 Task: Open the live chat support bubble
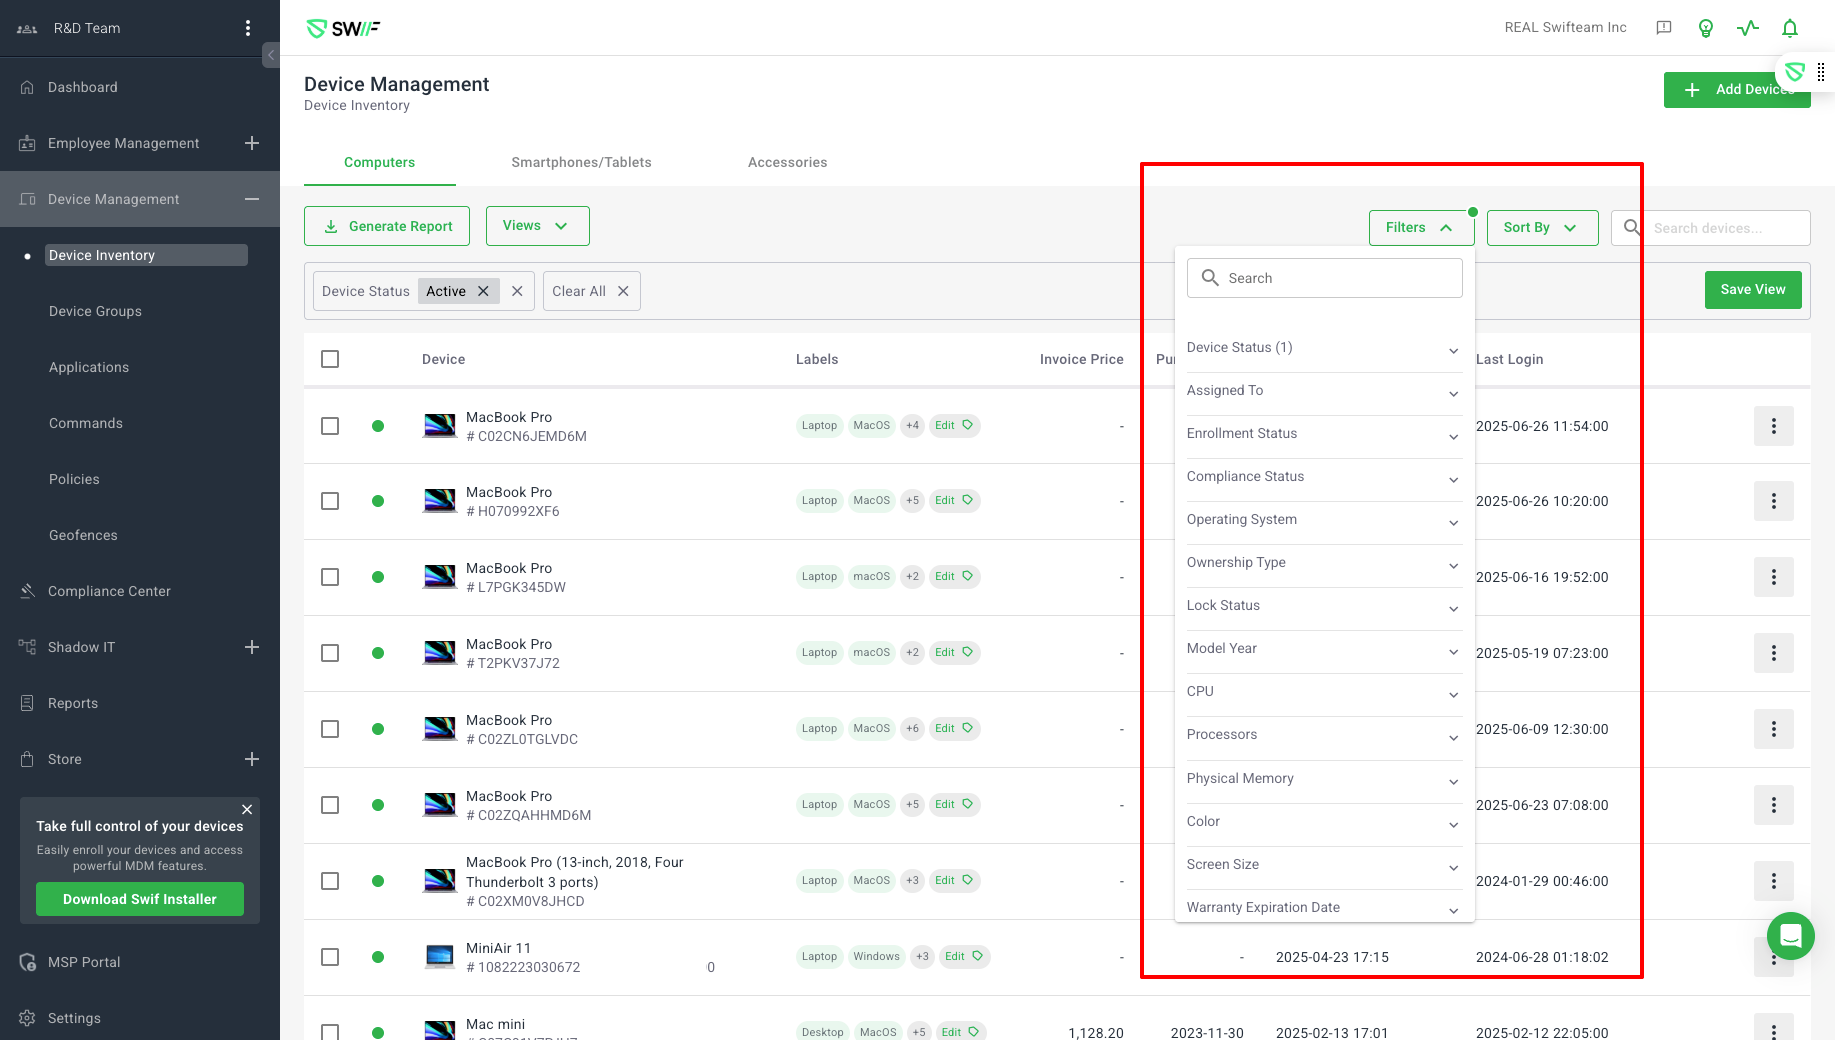1790,936
